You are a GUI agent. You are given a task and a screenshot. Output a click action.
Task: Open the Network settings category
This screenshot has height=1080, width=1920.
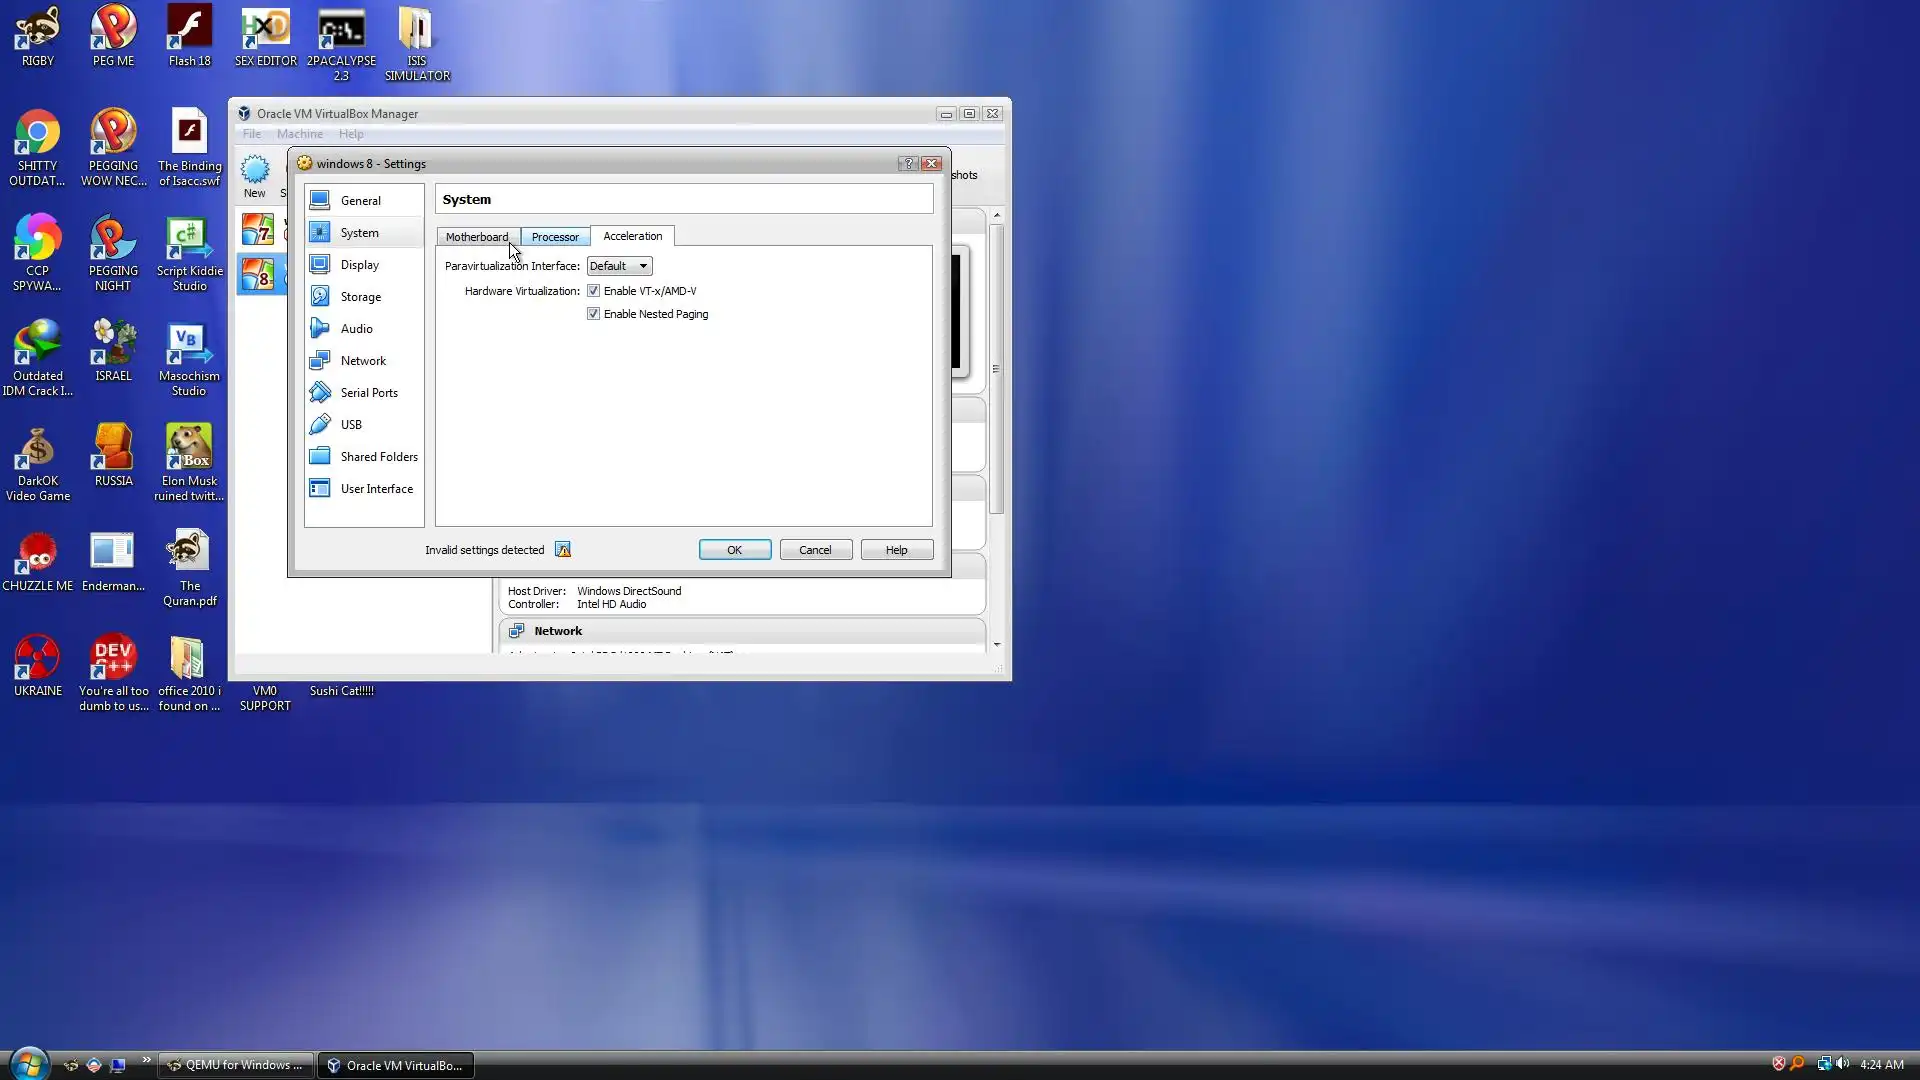click(362, 361)
